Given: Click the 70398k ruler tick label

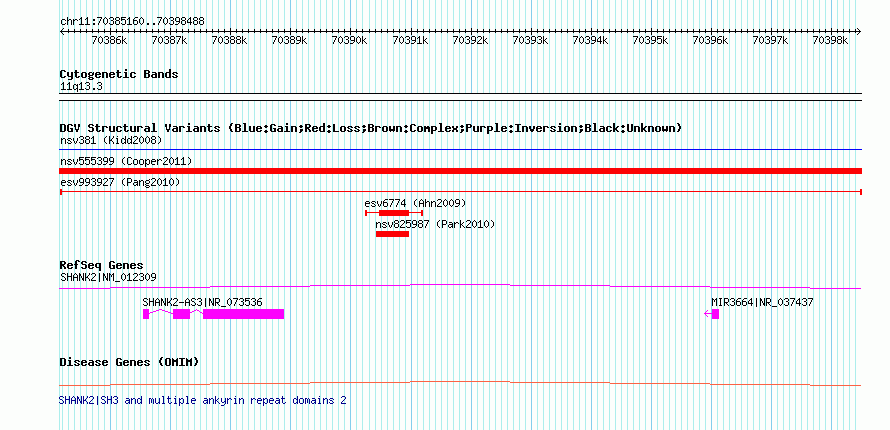Looking at the screenshot, I should click(831, 40).
